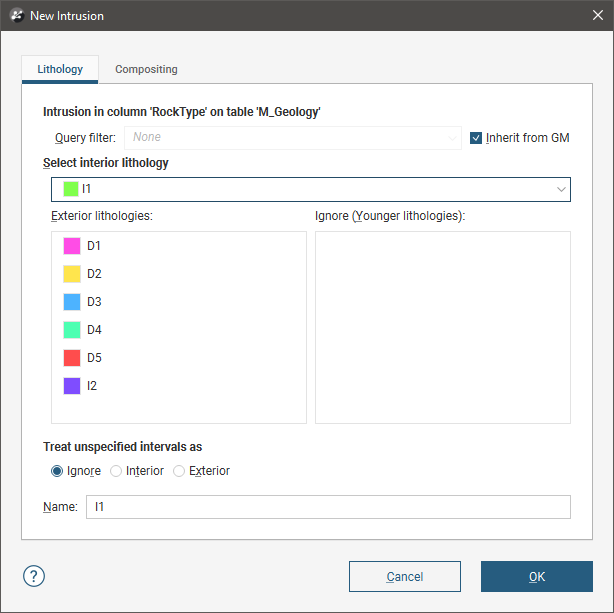This screenshot has height=613, width=614.
Task: Click the help question mark icon
Action: (34, 576)
